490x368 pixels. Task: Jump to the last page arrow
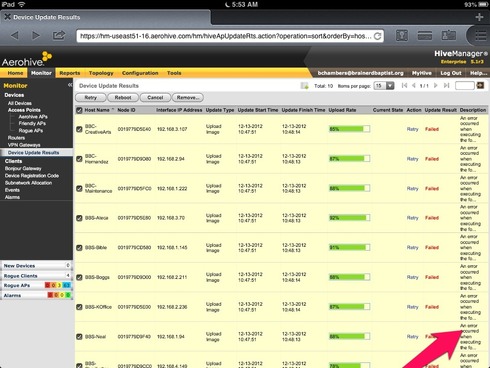(x=446, y=86)
